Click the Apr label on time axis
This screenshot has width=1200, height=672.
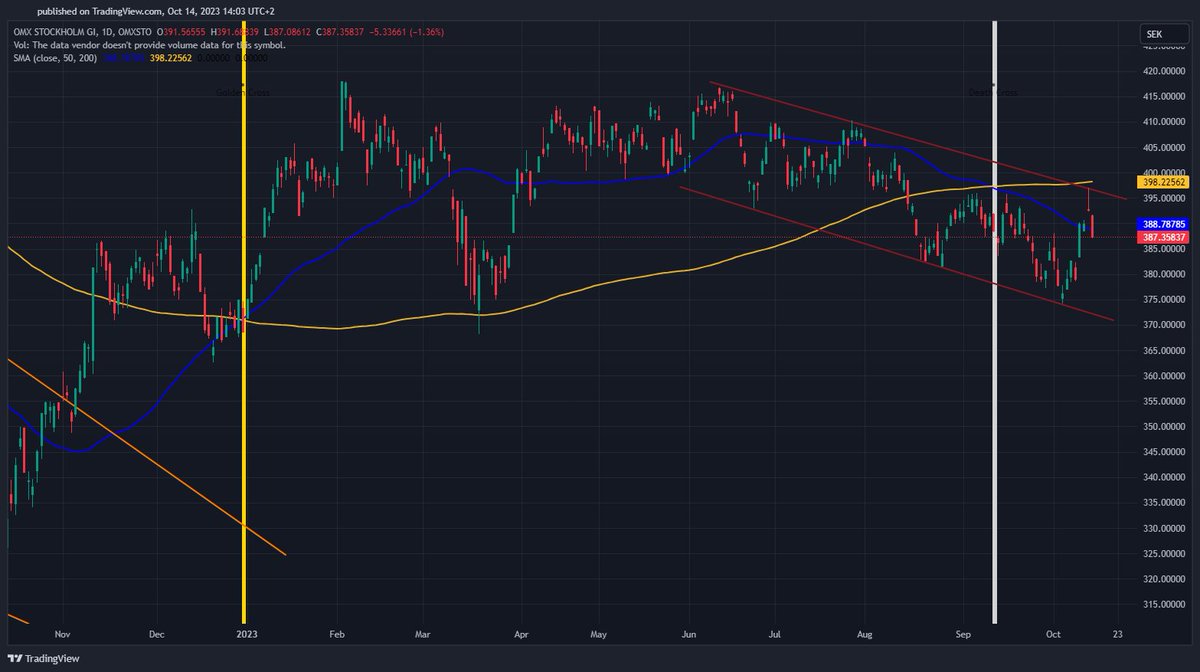click(x=520, y=634)
